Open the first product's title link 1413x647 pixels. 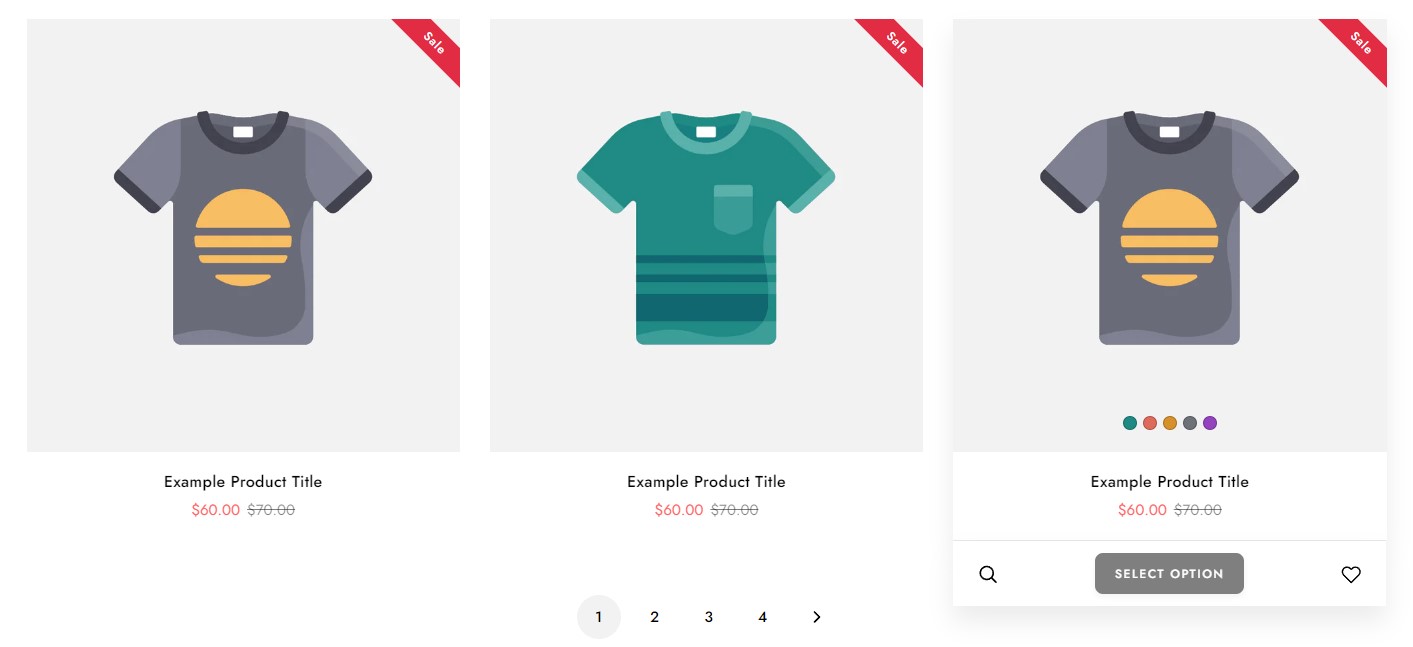click(243, 482)
